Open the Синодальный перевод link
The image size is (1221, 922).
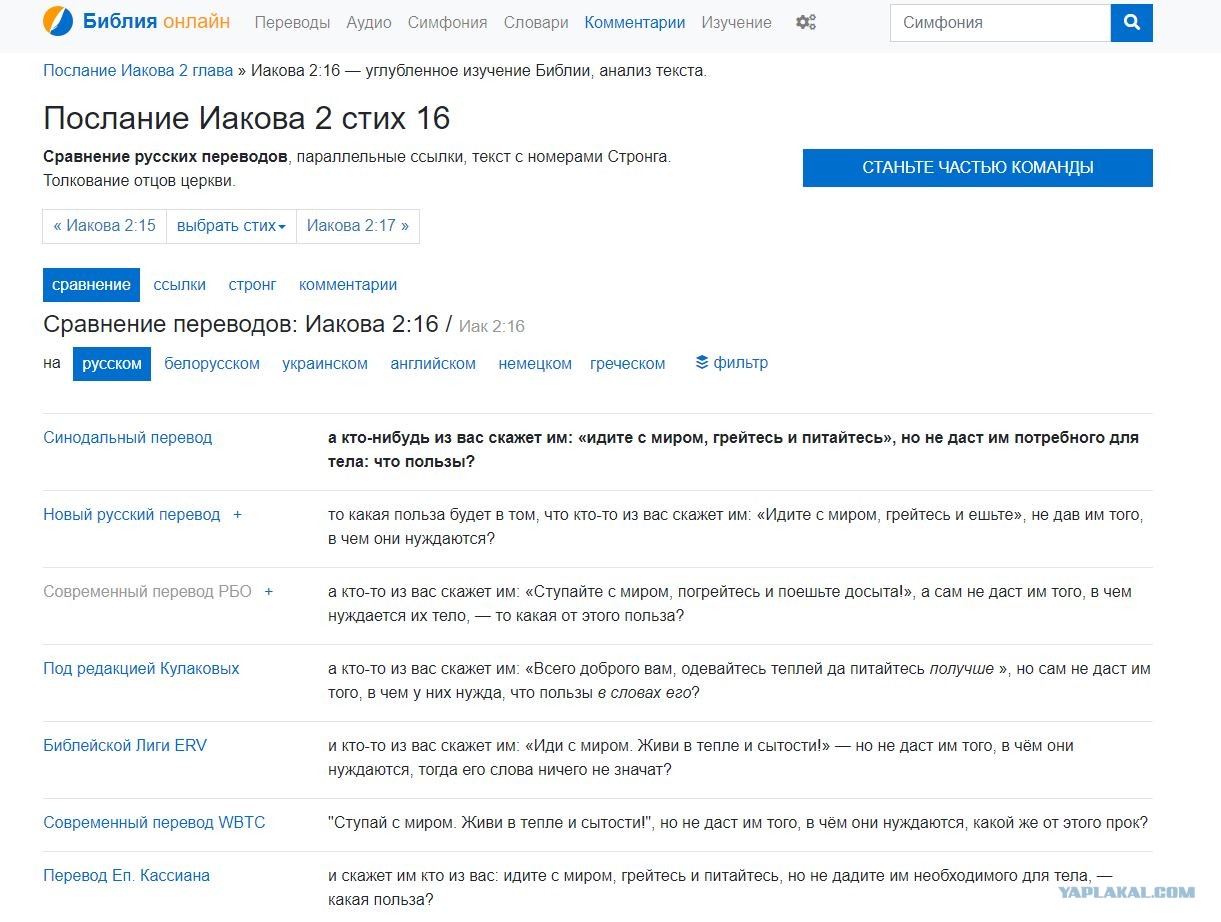point(128,438)
